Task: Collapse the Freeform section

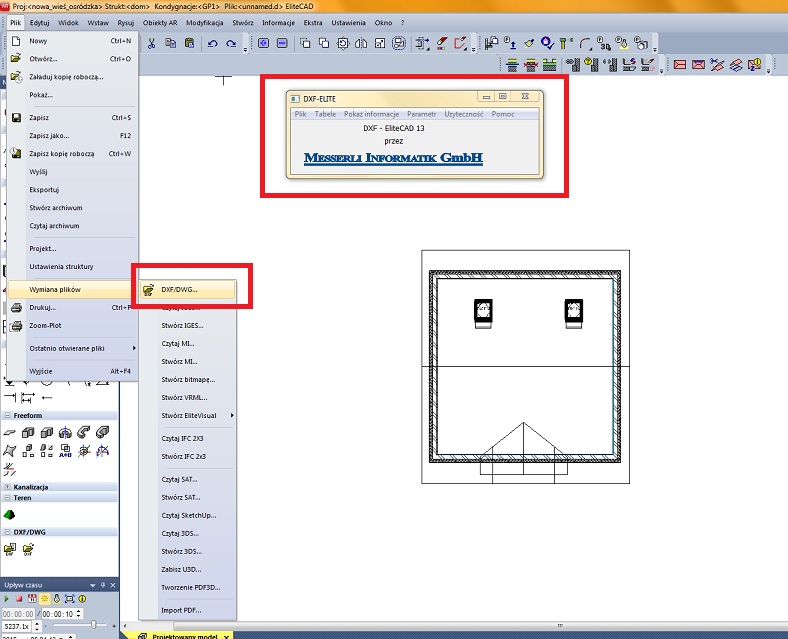Action: [x=7, y=415]
